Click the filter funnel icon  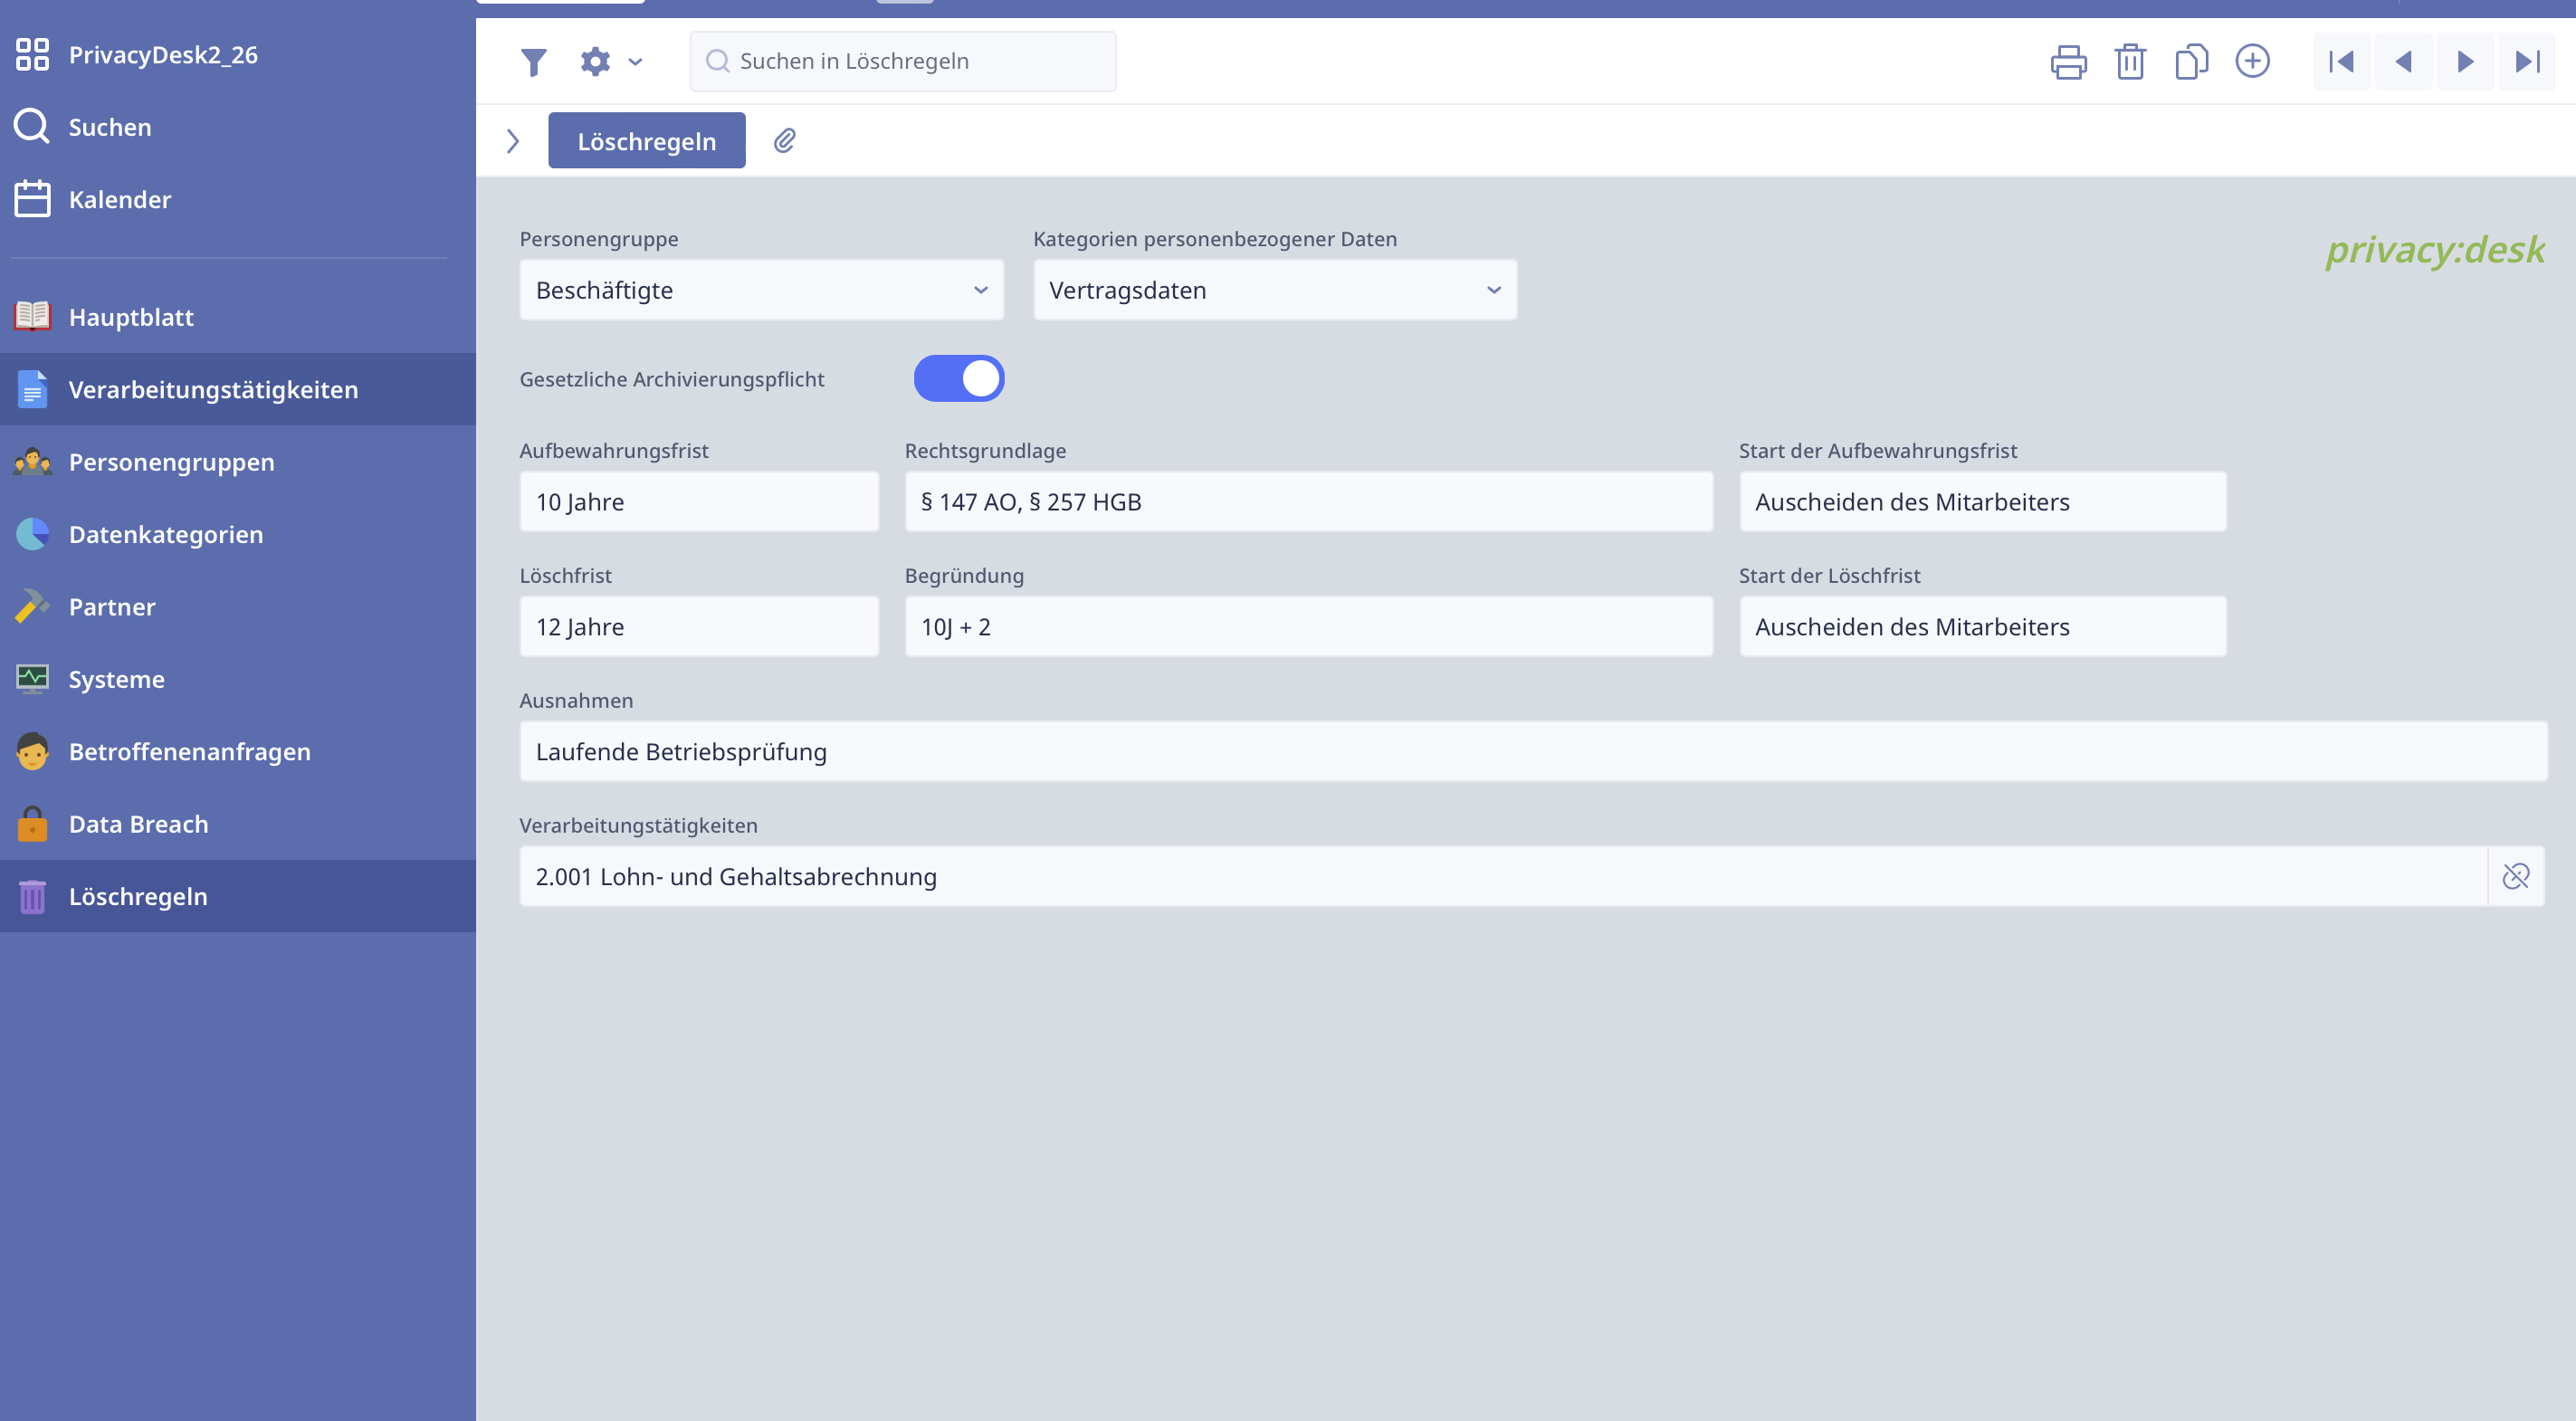[x=533, y=62]
